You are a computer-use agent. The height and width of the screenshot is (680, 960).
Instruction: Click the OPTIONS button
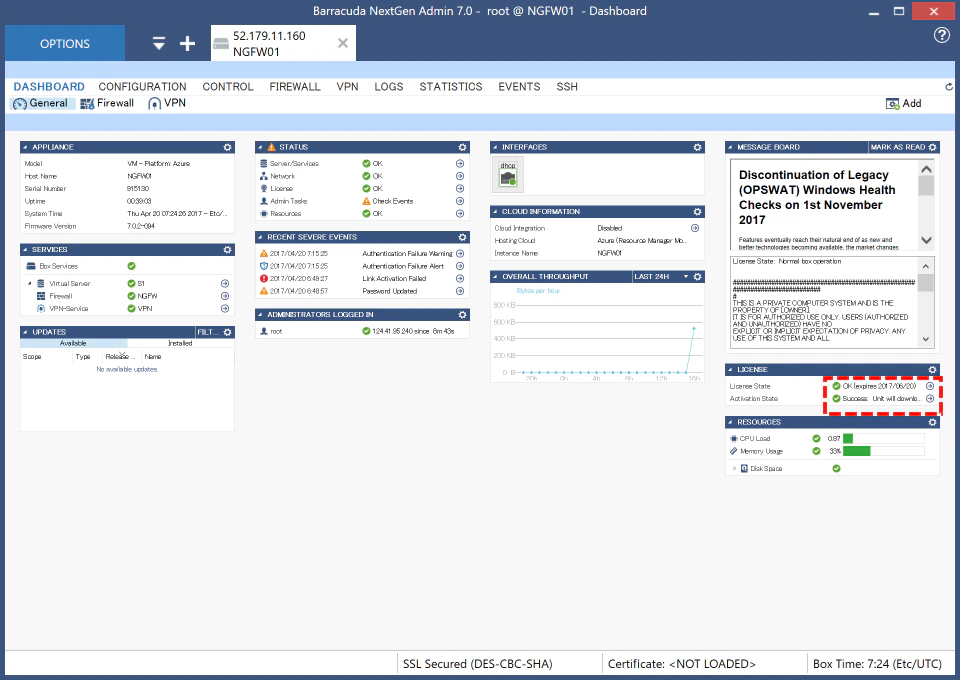65,43
